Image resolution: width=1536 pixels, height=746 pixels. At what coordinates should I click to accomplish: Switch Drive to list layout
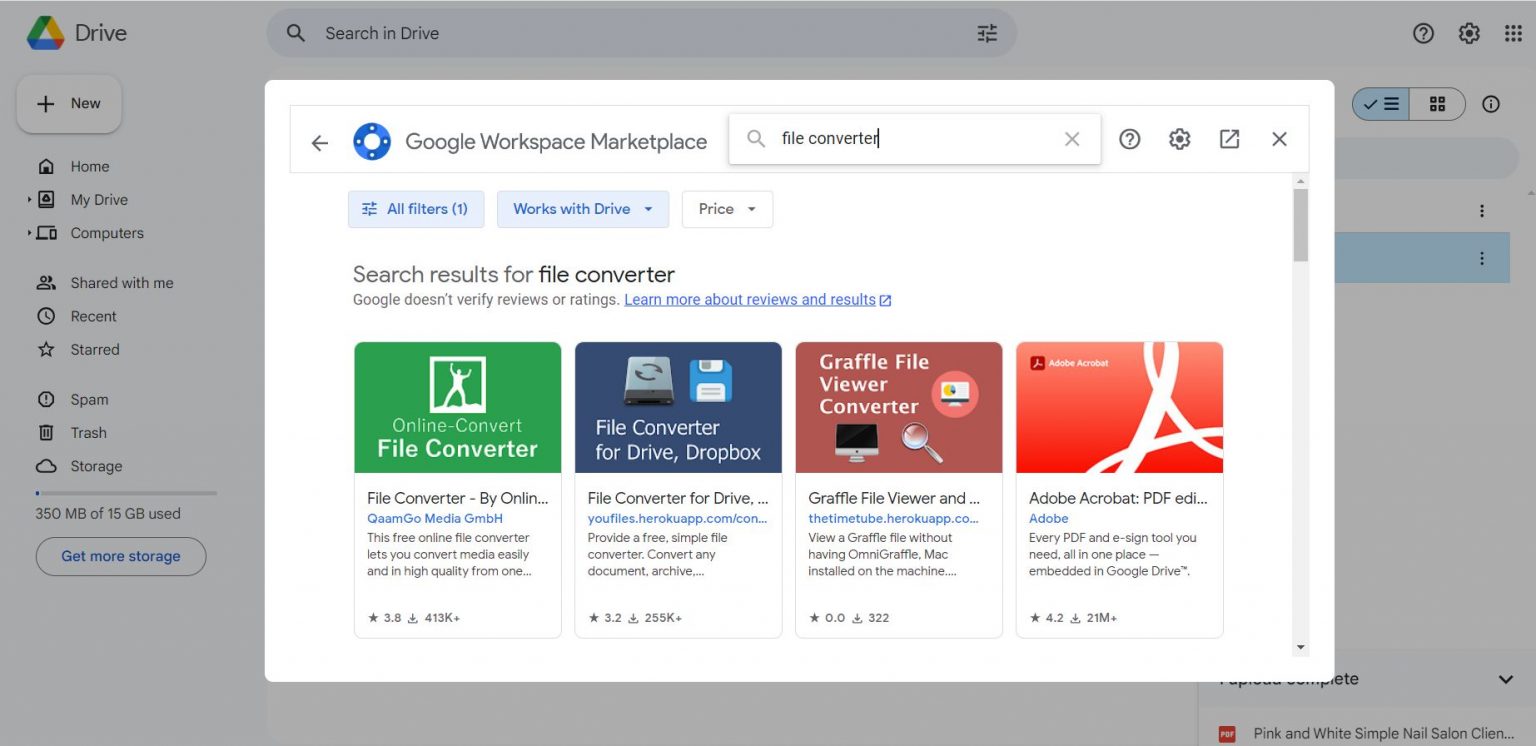pyautogui.click(x=1381, y=104)
